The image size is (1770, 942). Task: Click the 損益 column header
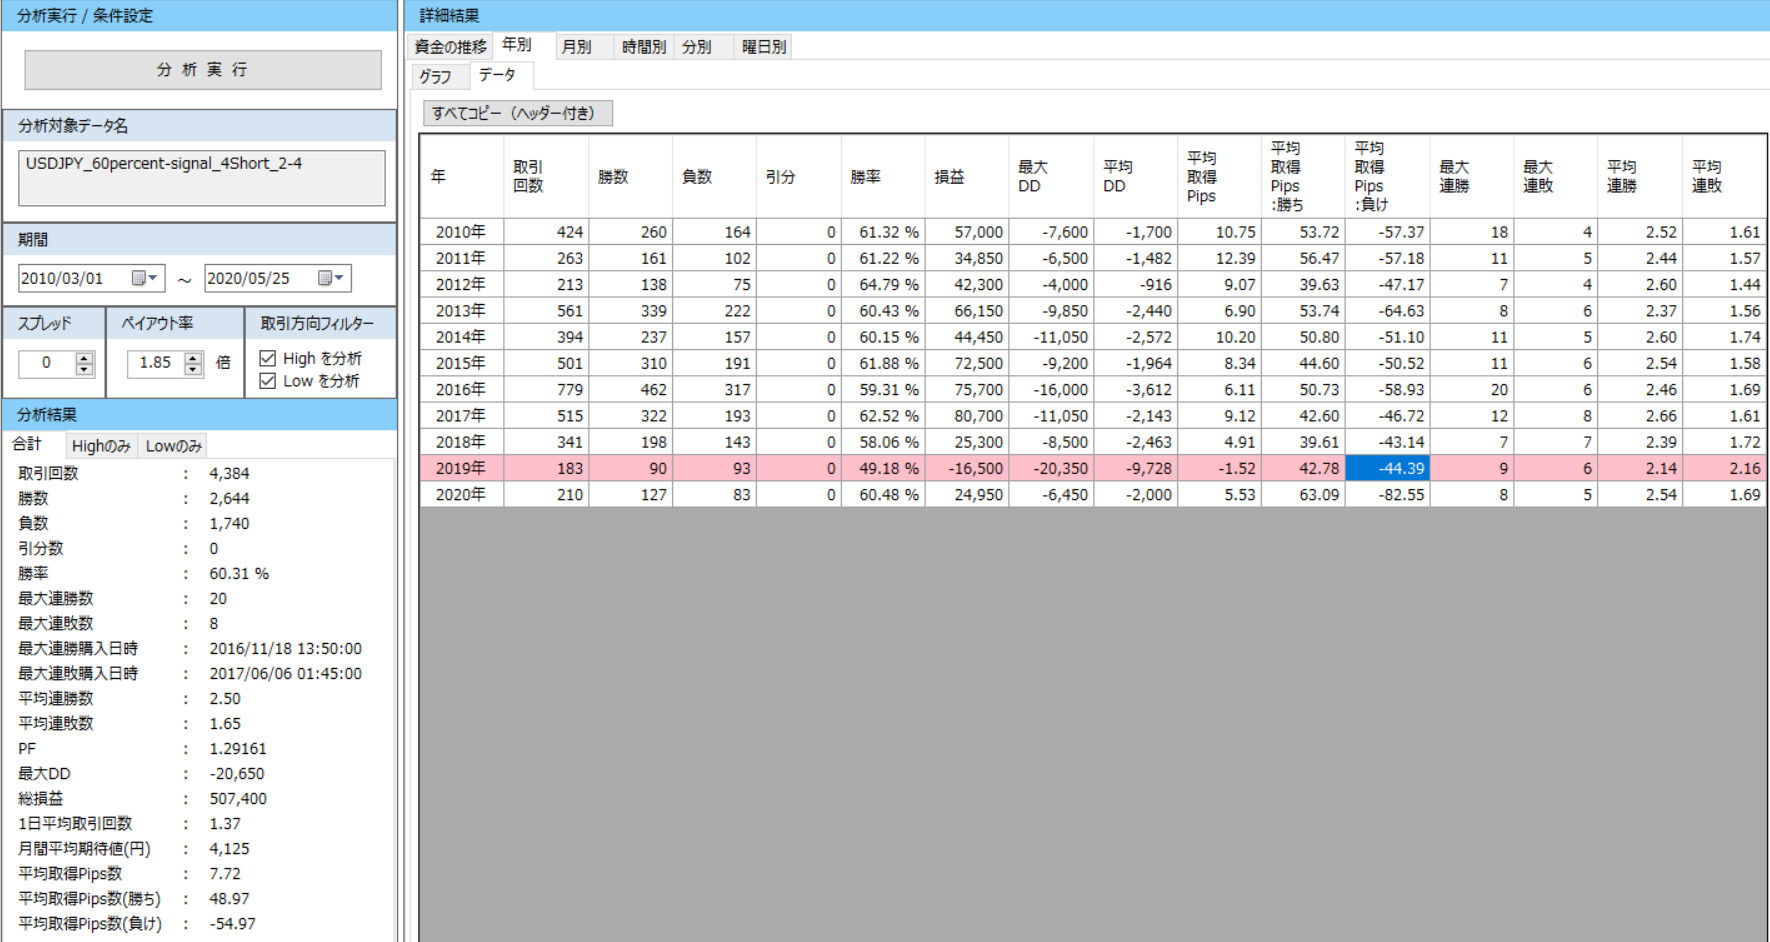click(x=967, y=177)
